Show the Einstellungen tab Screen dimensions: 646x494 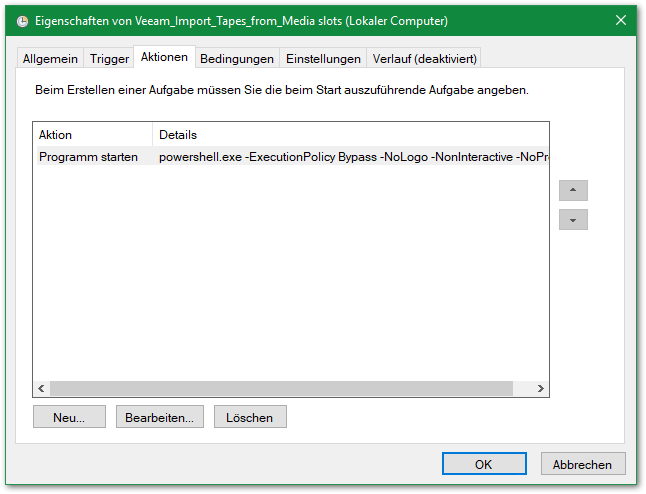323,59
